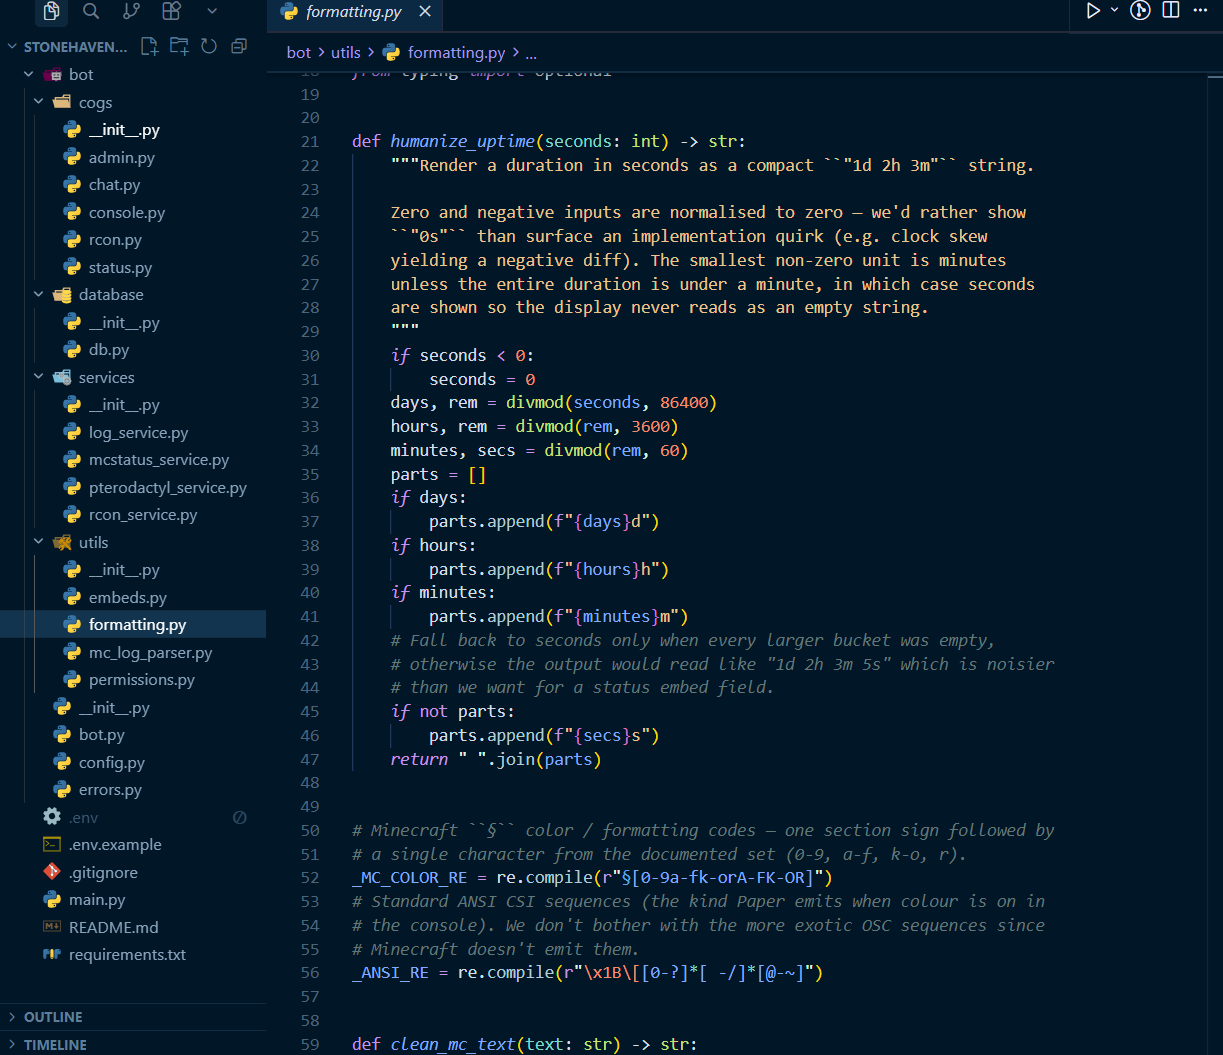Click the gear icon beside .env
The image size is (1223, 1055).
(x=52, y=817)
